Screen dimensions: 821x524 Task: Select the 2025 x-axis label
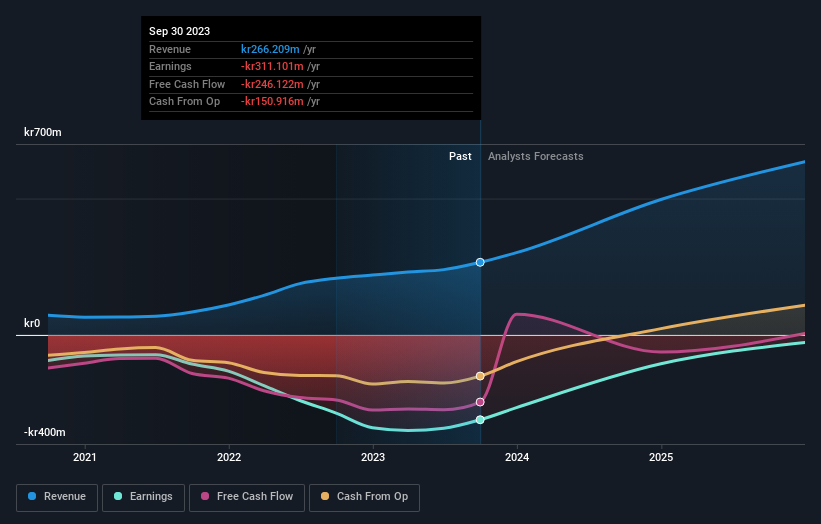click(661, 457)
